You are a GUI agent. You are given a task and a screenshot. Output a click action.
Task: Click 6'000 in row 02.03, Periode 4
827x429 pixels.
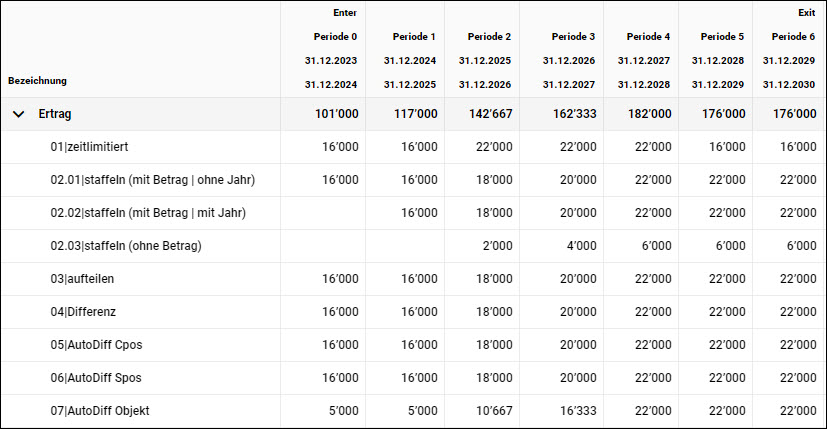[657, 246]
